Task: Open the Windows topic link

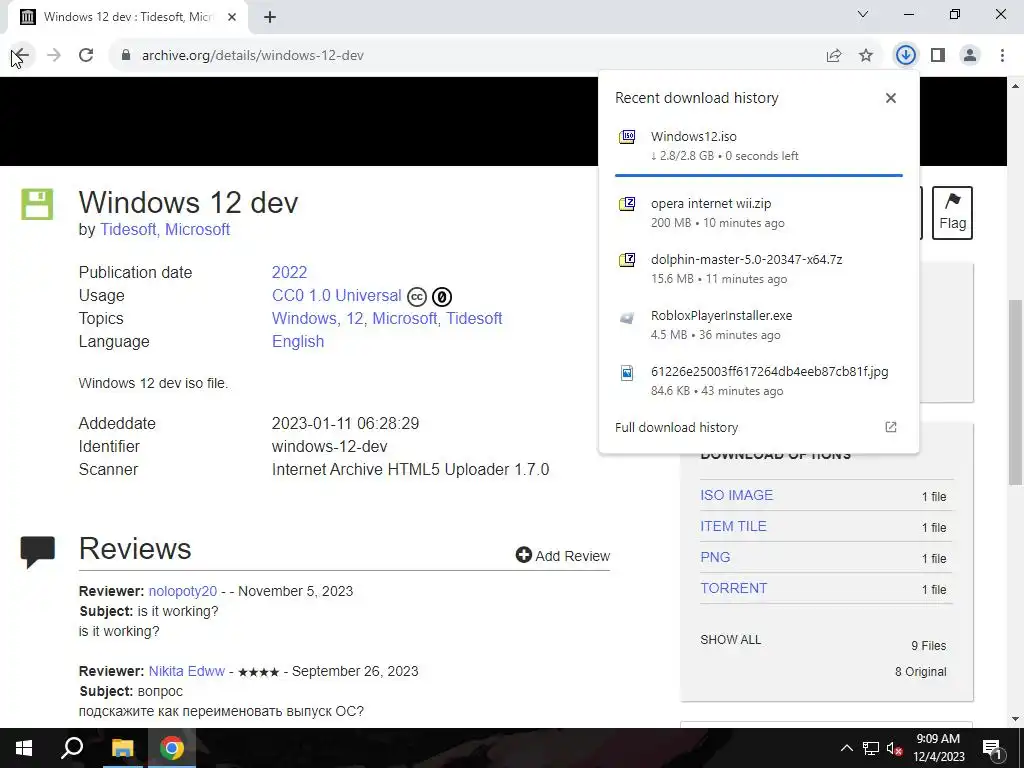Action: pyautogui.click(x=304, y=319)
